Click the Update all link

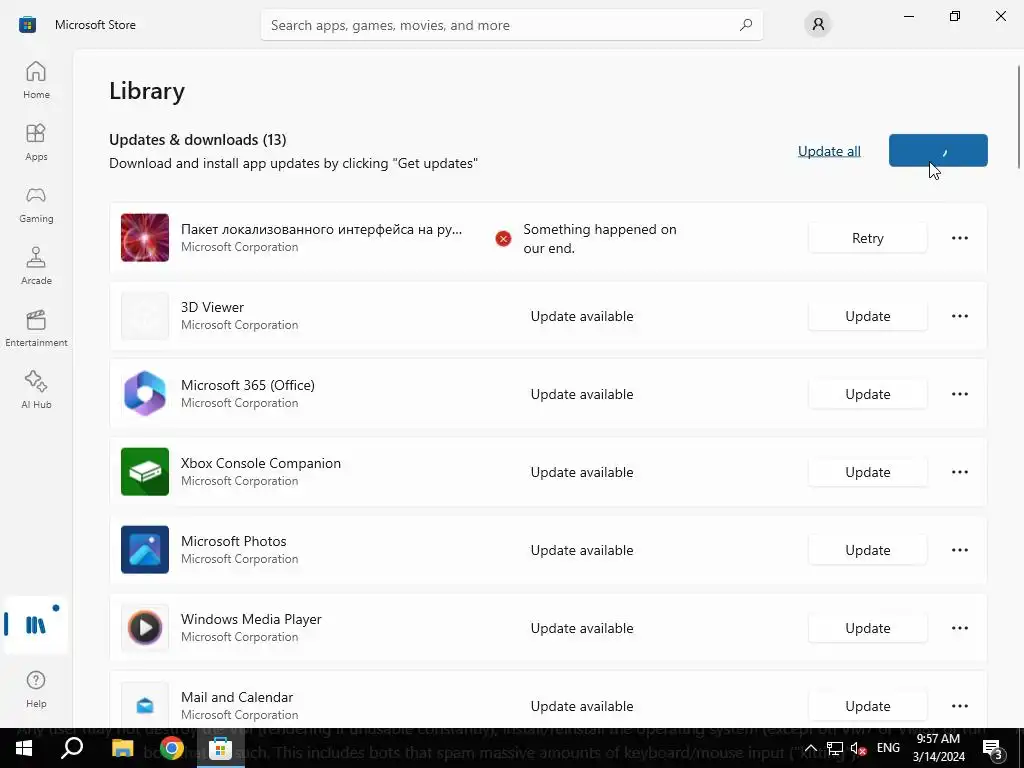[x=829, y=151]
